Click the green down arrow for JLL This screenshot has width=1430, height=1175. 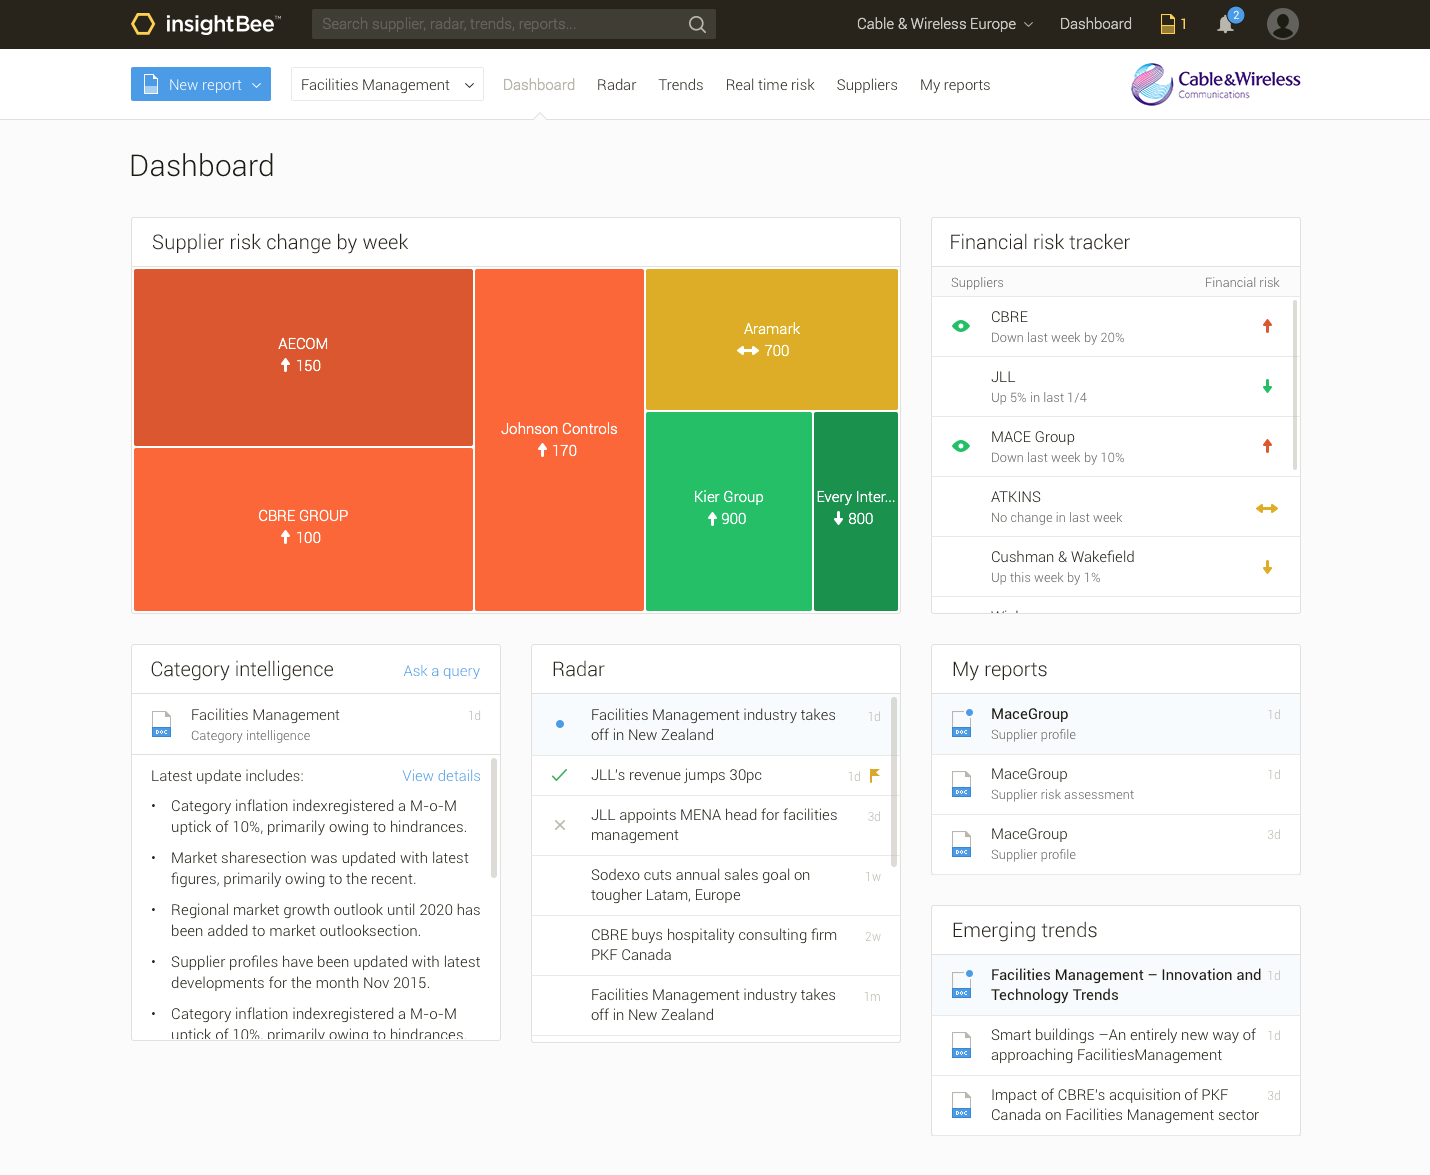[x=1267, y=386]
